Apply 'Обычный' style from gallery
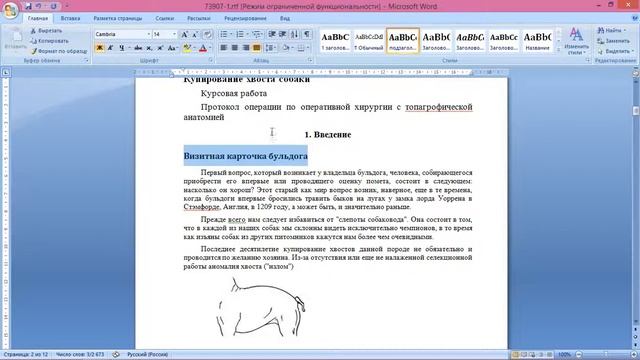 (x=369, y=41)
